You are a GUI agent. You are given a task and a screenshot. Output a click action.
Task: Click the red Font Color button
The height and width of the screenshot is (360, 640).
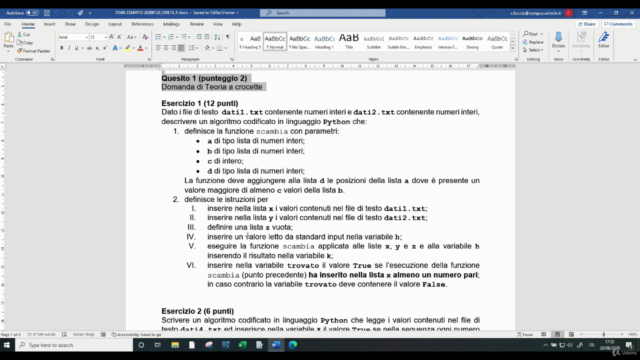[140, 48]
